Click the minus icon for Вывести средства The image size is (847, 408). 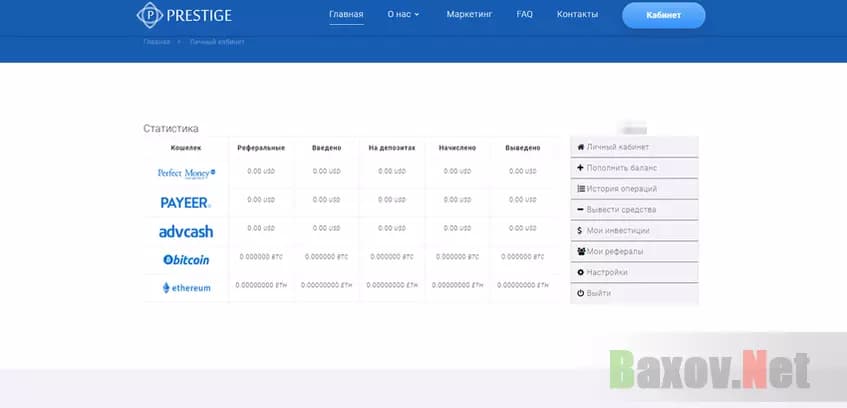581,210
